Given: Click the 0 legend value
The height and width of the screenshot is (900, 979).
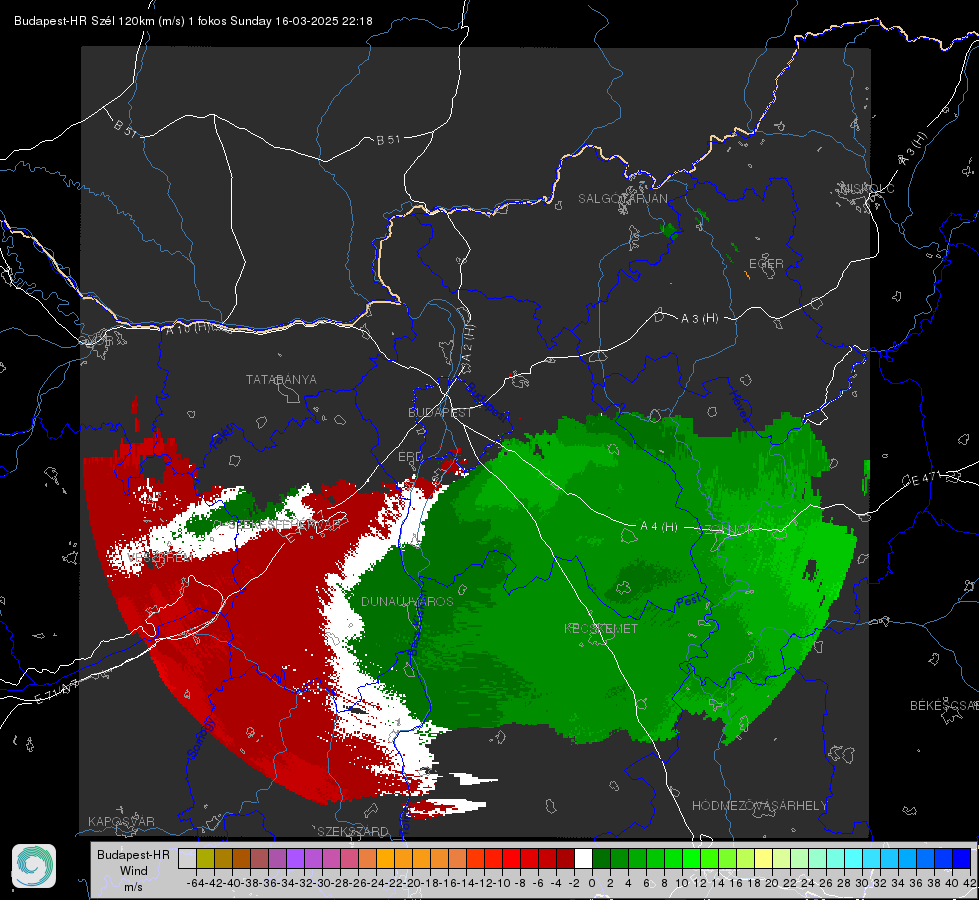Looking at the screenshot, I should pos(592,883).
